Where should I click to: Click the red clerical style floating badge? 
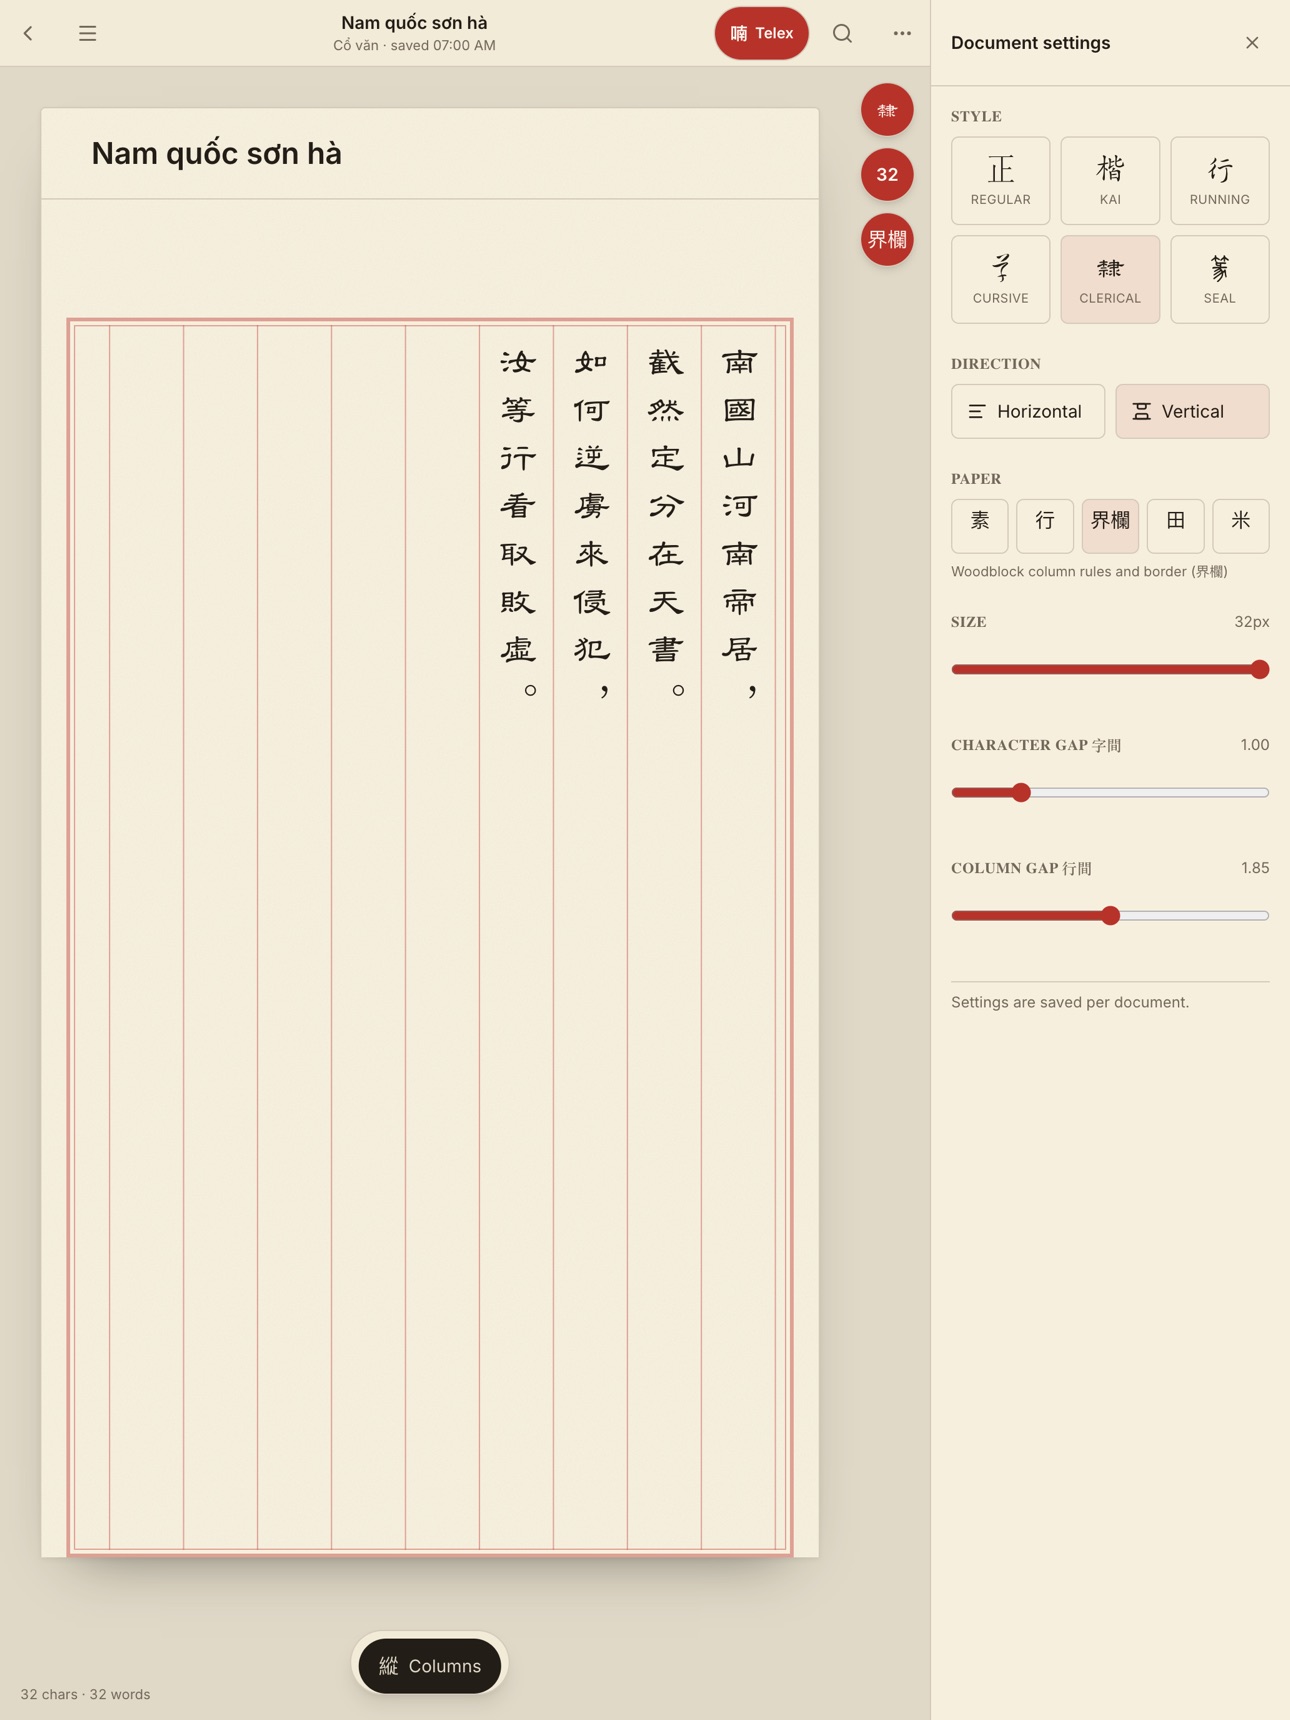coord(887,110)
